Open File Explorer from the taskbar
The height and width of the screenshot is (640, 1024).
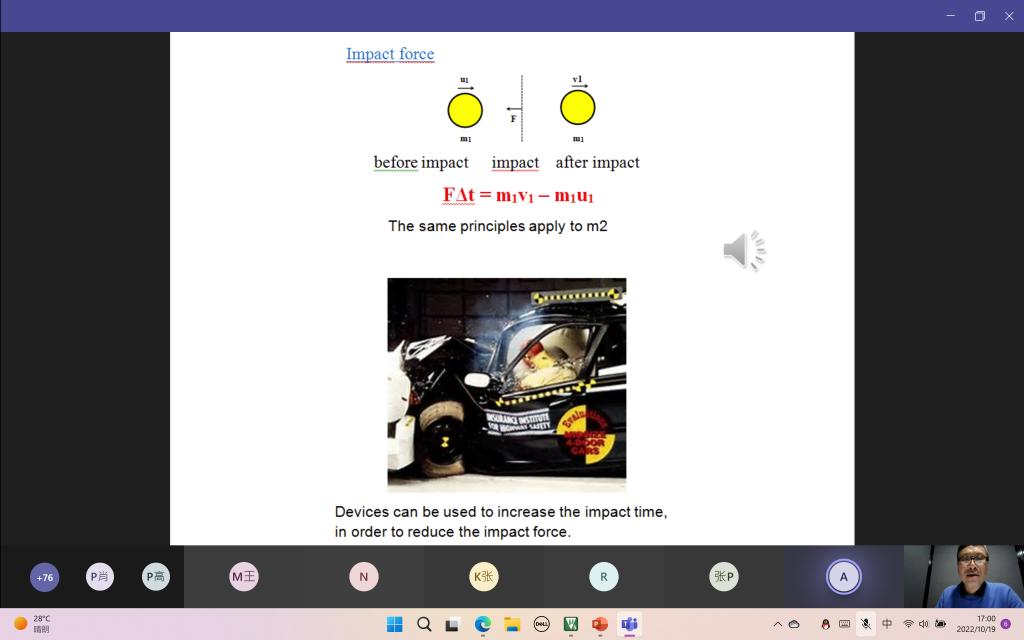pos(512,624)
